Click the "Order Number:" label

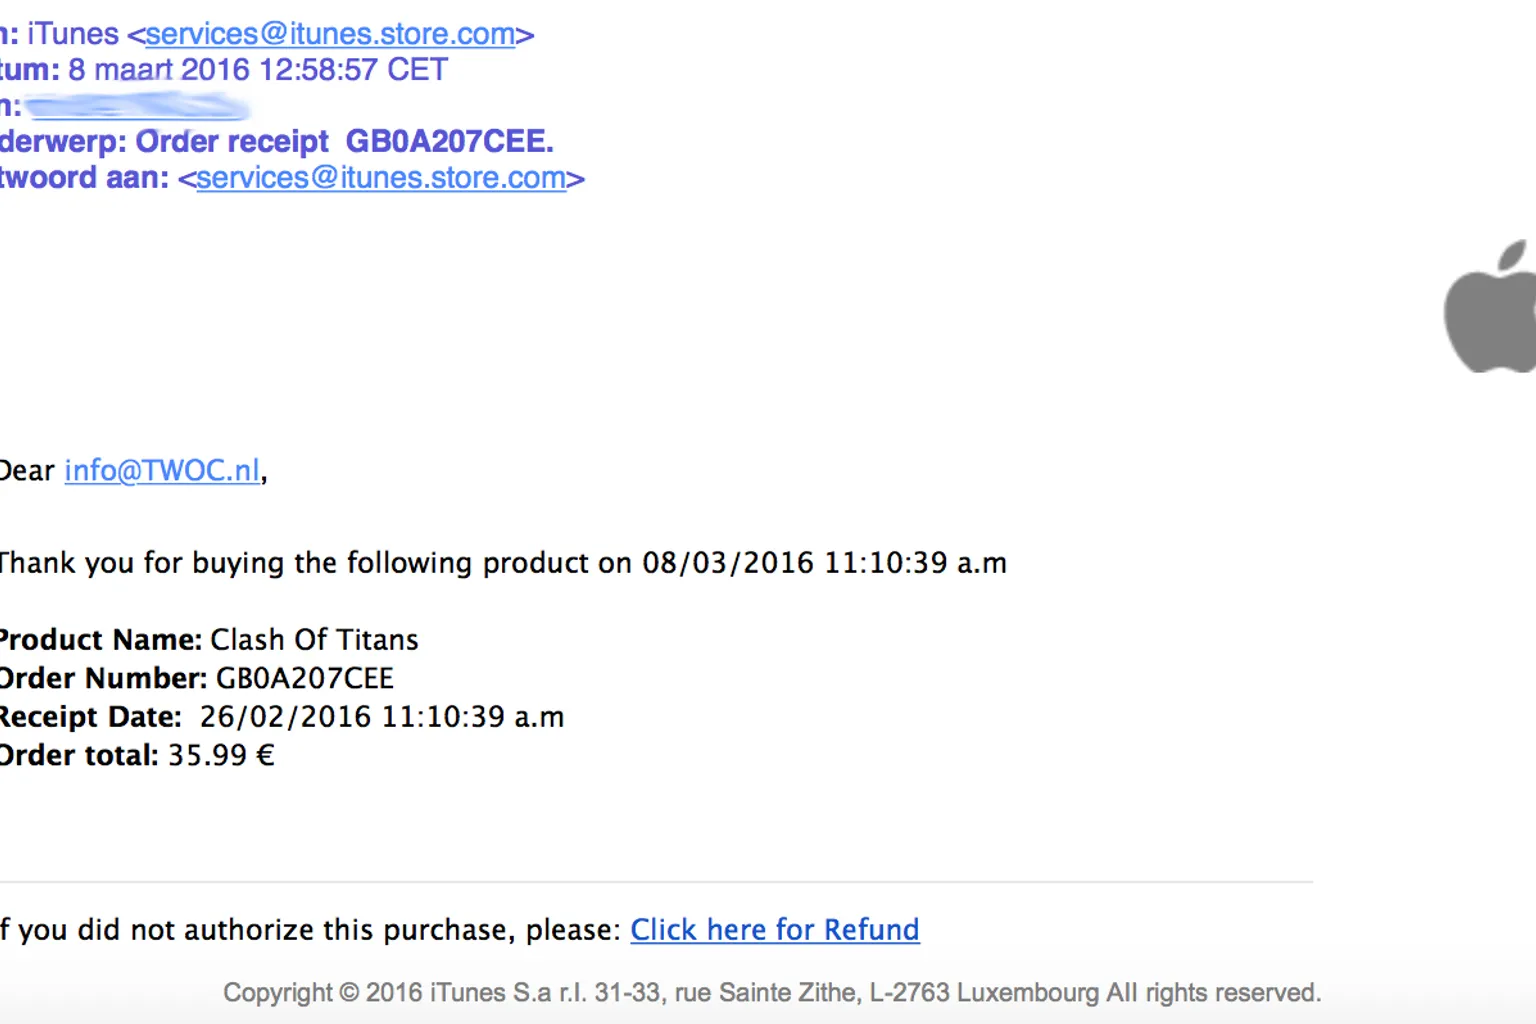103,679
